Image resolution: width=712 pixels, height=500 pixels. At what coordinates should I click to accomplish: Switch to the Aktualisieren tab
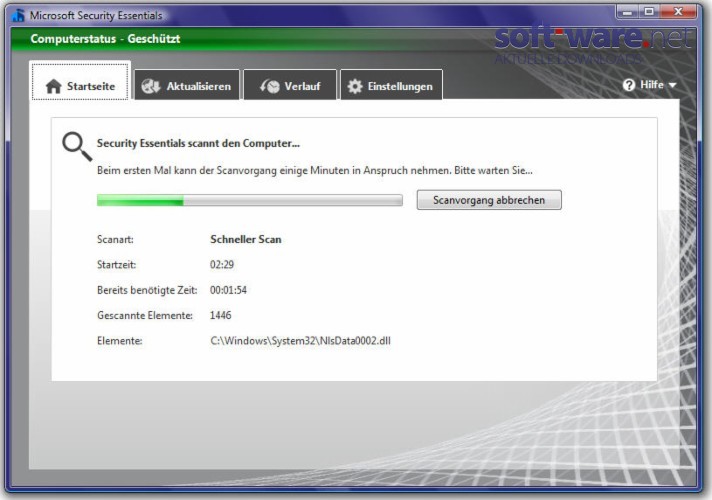tap(187, 85)
